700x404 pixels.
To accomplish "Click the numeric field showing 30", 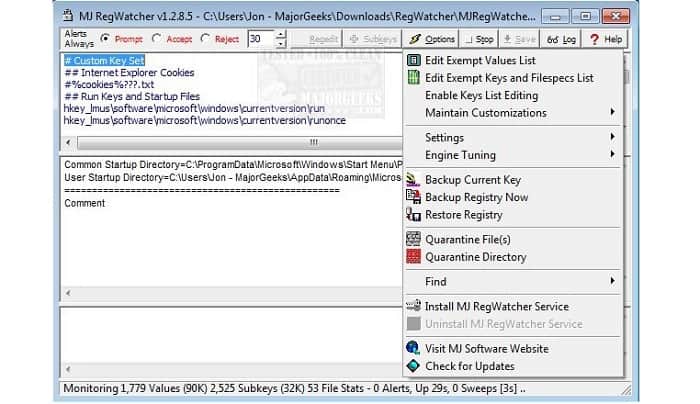I will 262,39.
